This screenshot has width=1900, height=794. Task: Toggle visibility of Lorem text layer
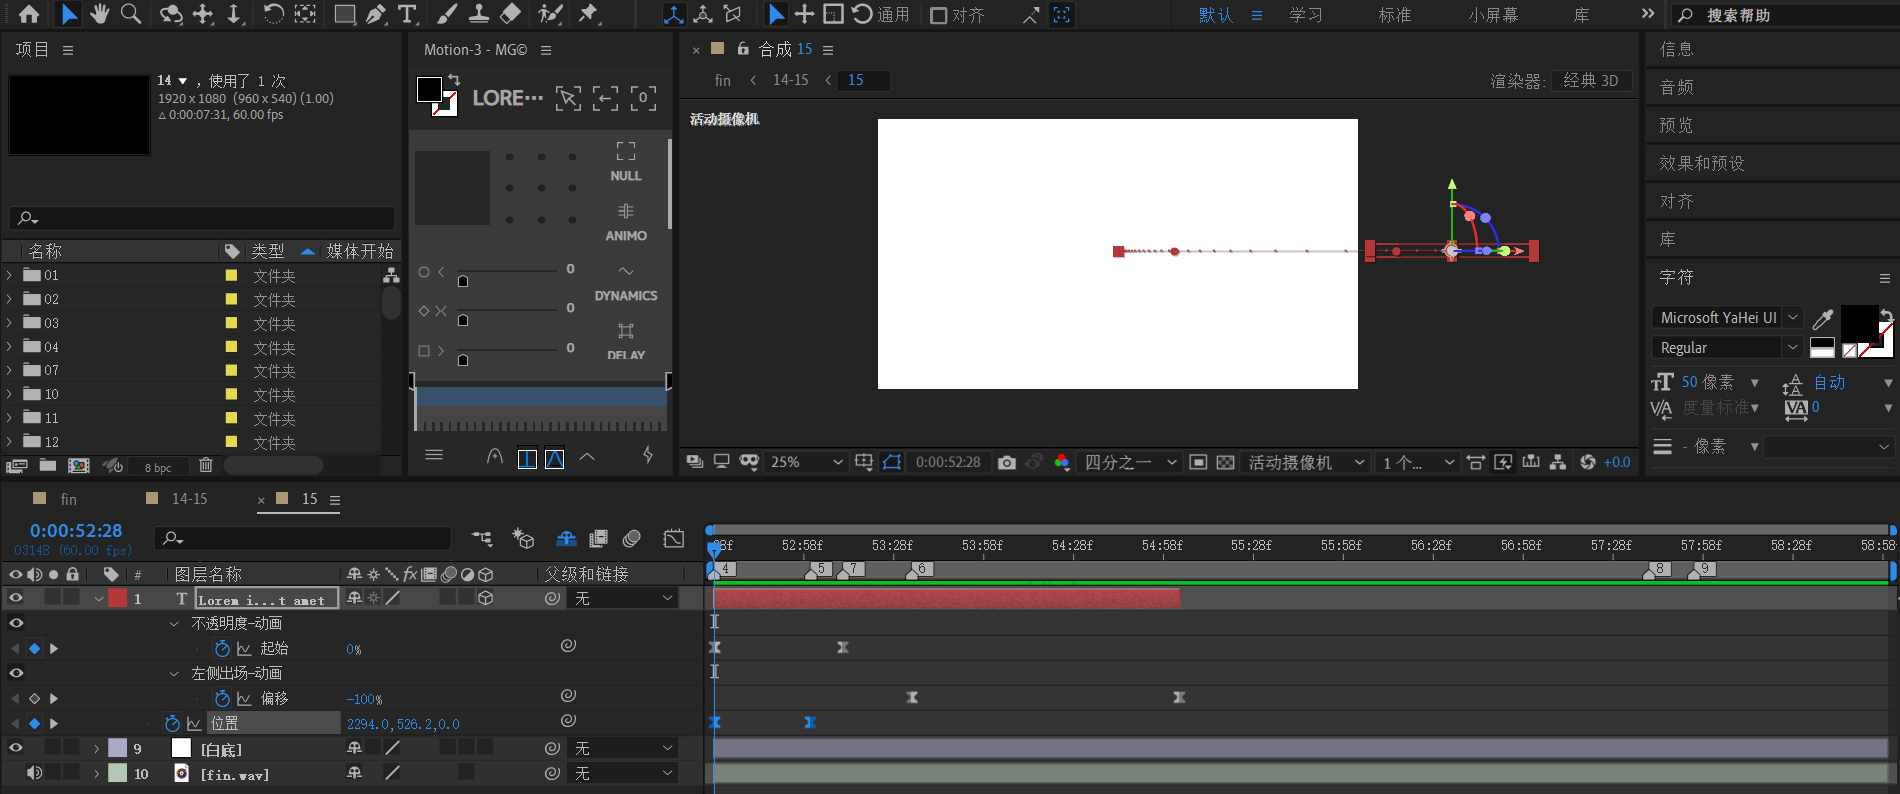click(x=16, y=598)
